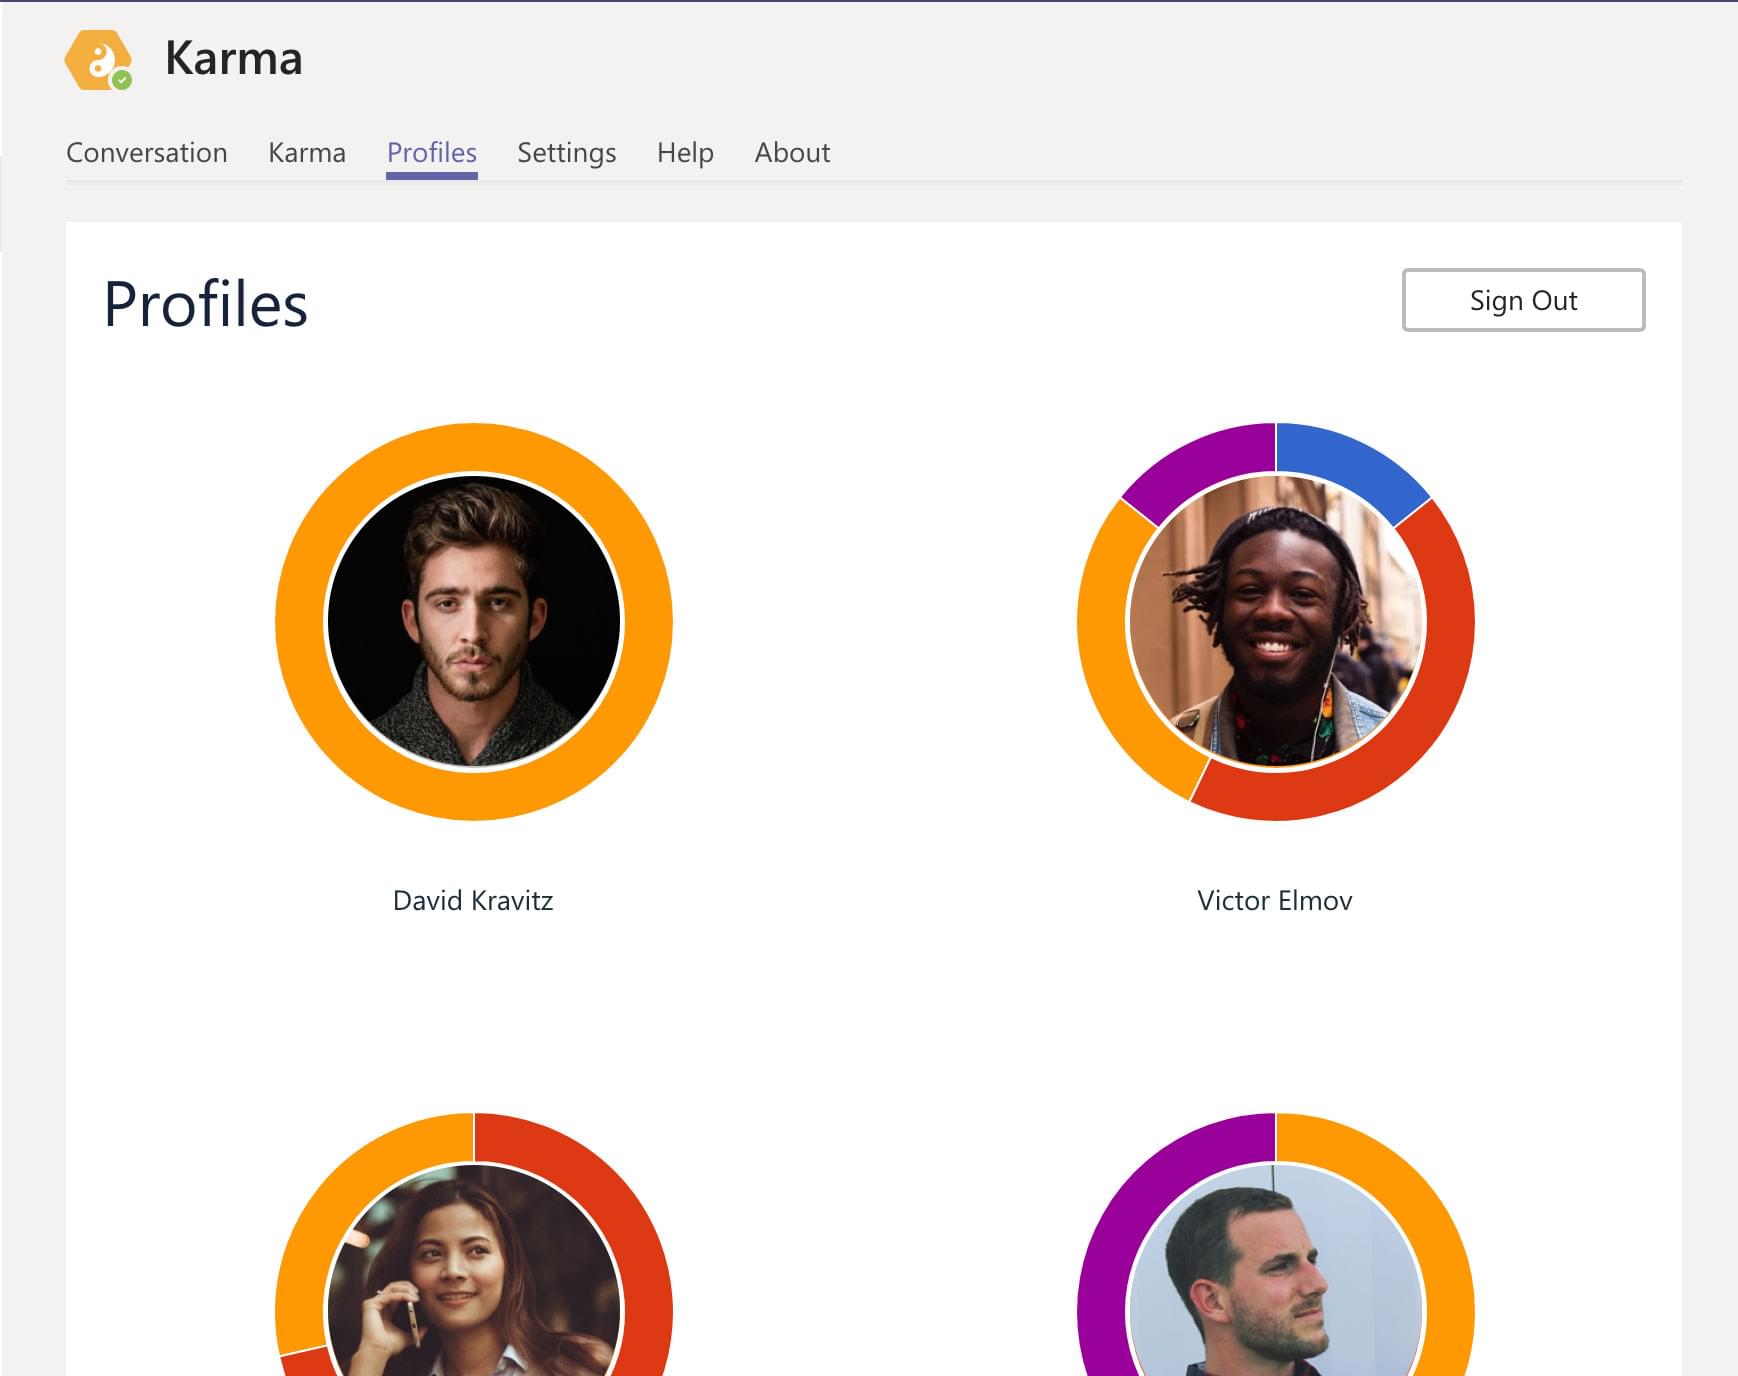This screenshot has width=1738, height=1376.
Task: Select the Profiles tab
Action: point(431,152)
